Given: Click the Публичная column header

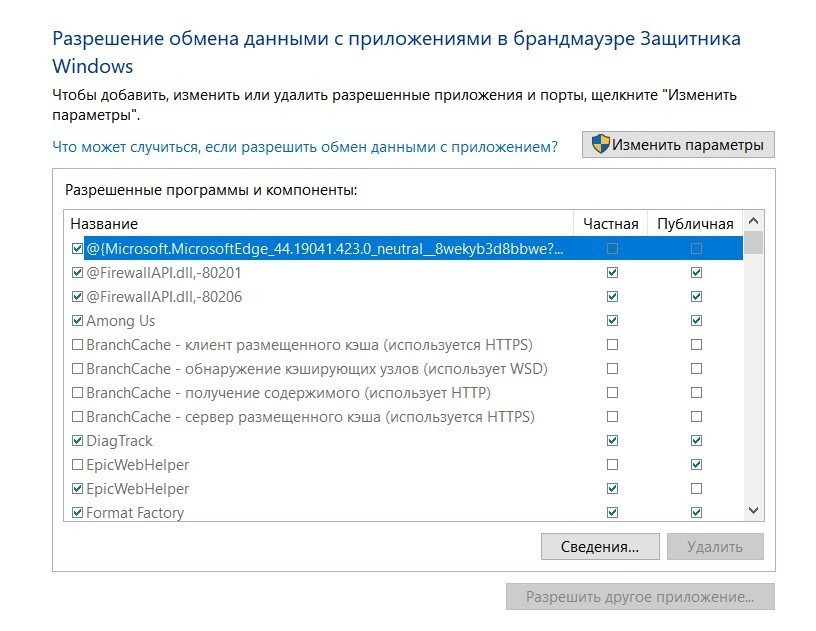Looking at the screenshot, I should click(x=695, y=224).
